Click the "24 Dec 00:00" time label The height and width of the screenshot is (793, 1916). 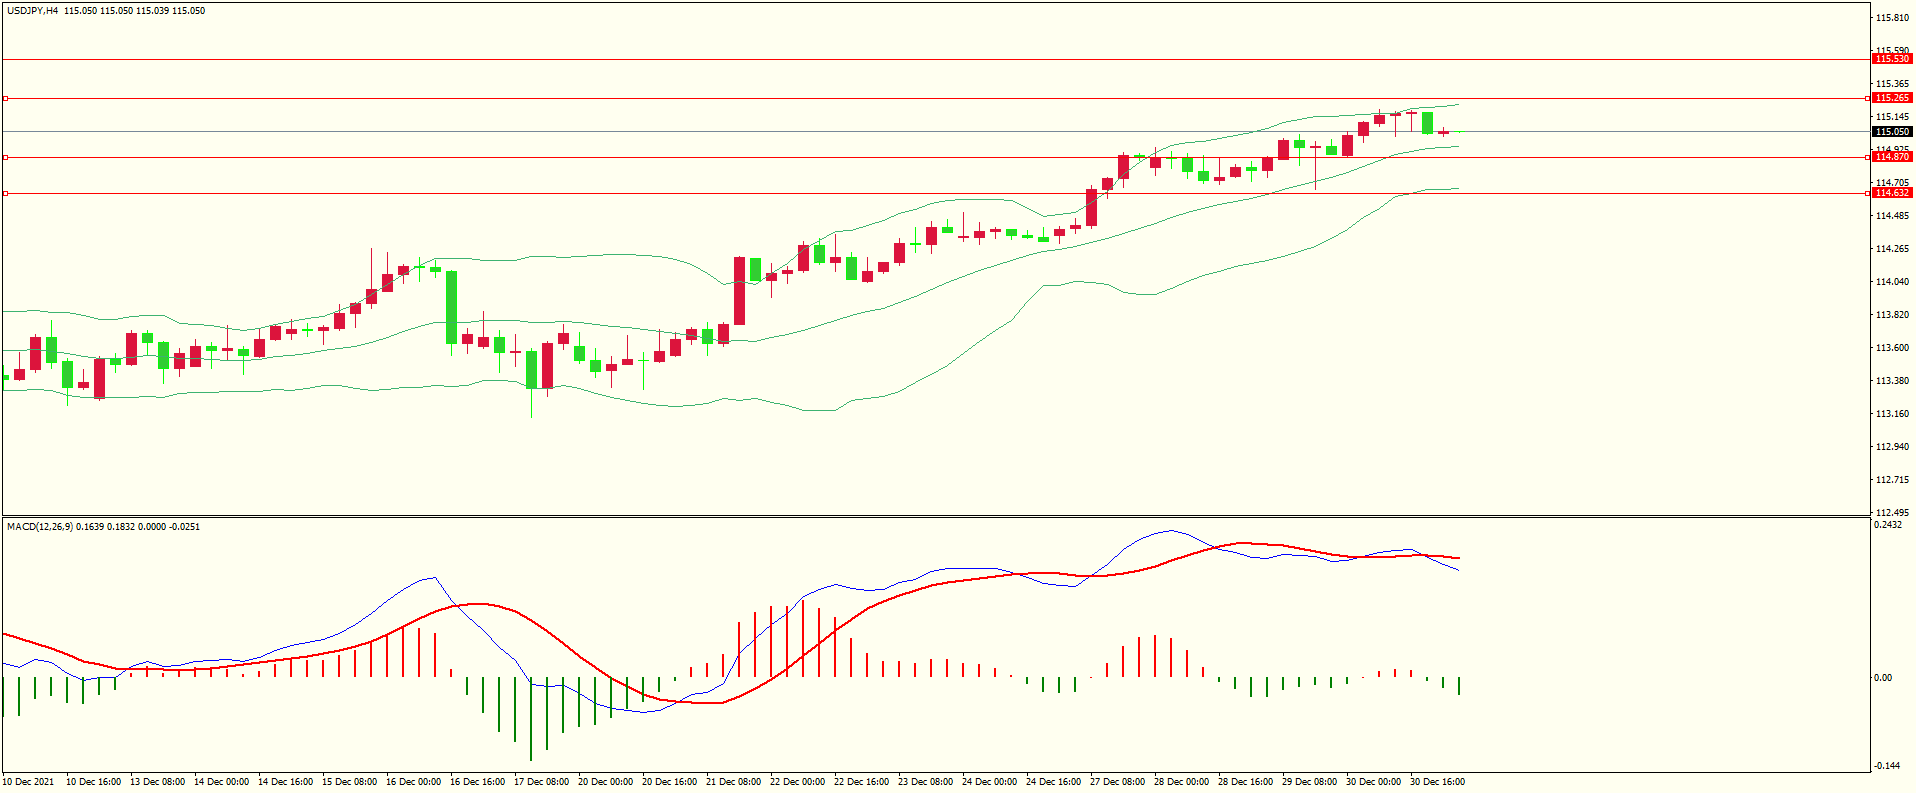pos(989,782)
